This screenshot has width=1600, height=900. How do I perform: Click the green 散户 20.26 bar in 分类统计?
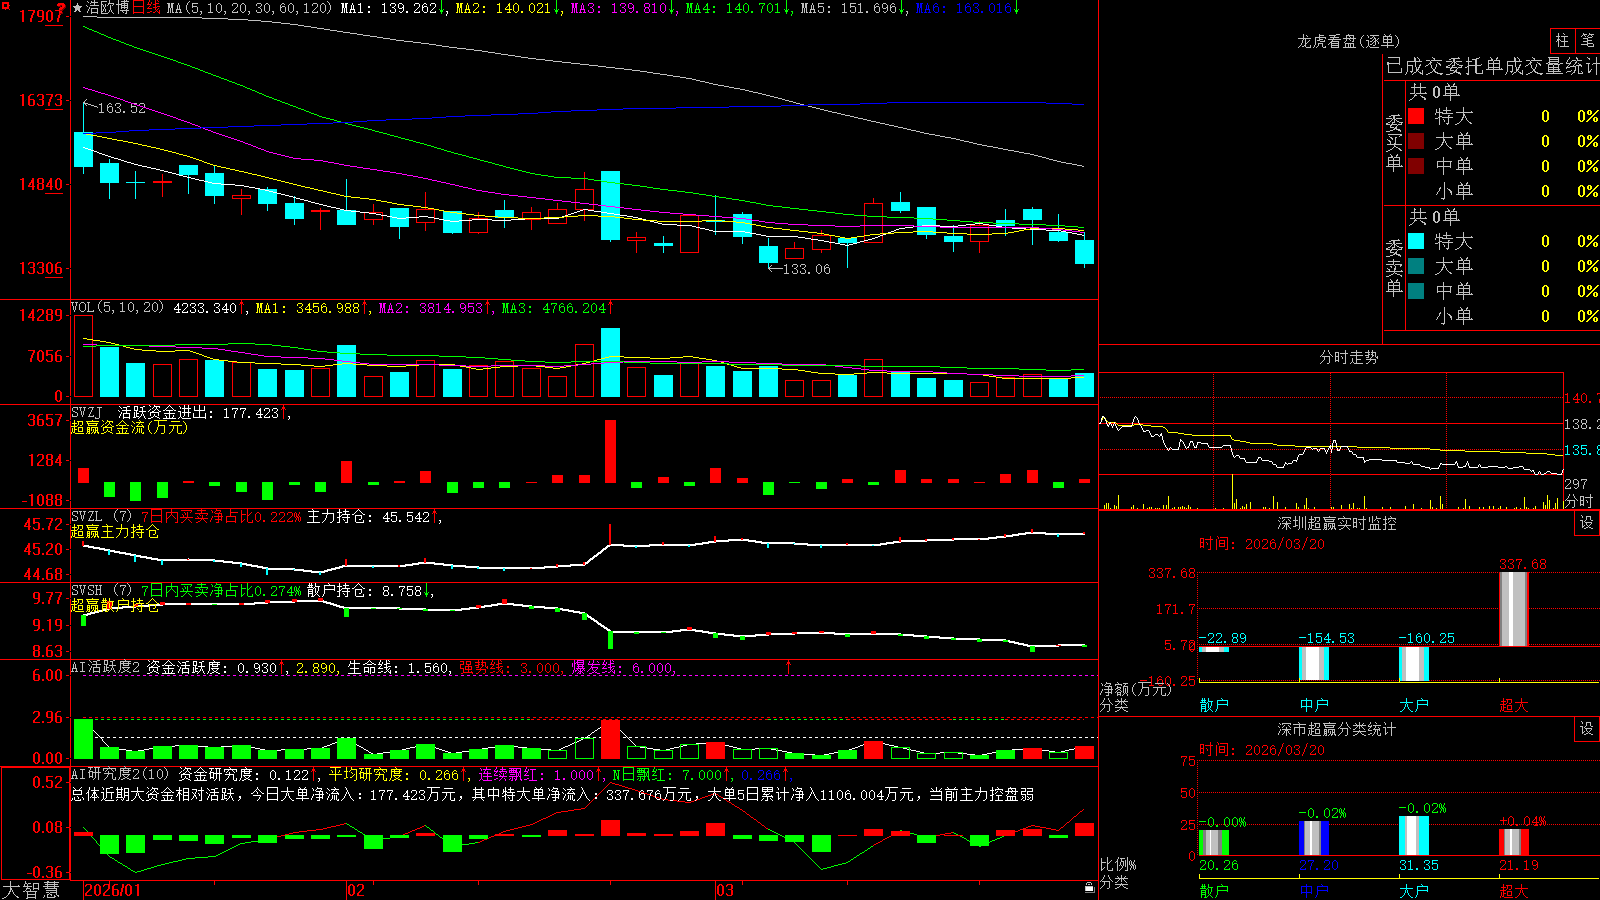tap(1214, 842)
